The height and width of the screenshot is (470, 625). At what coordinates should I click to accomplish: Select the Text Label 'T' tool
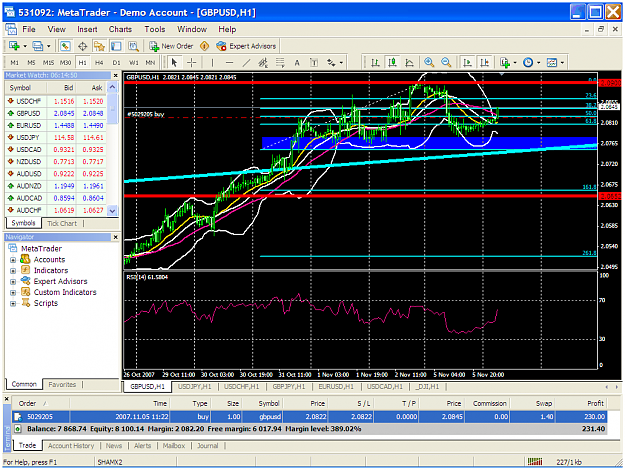[314, 63]
